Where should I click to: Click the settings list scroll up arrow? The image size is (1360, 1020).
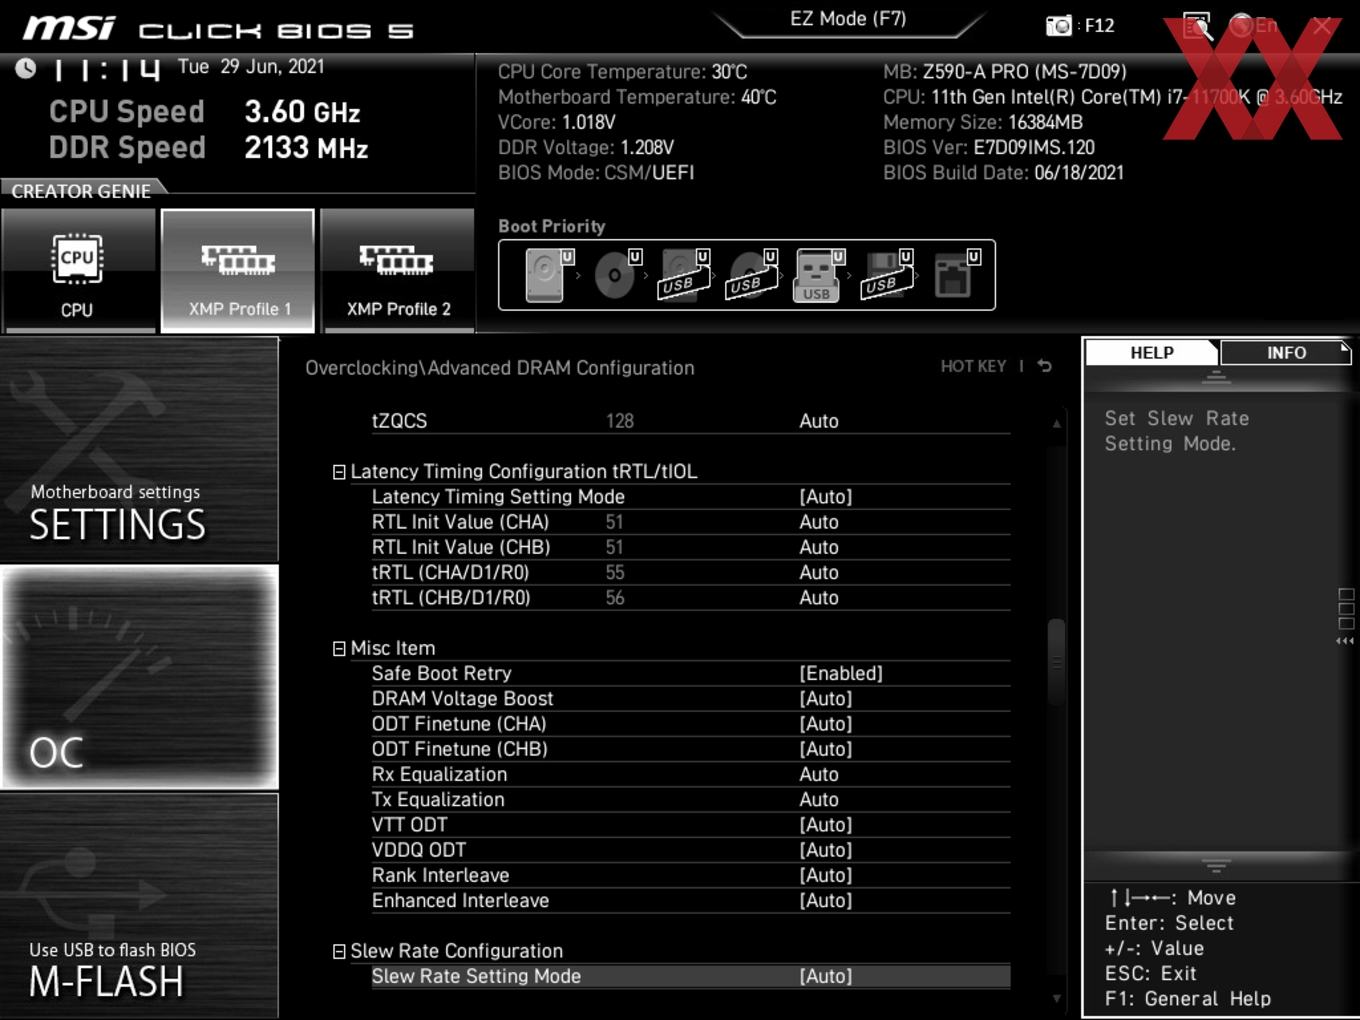coord(1056,424)
